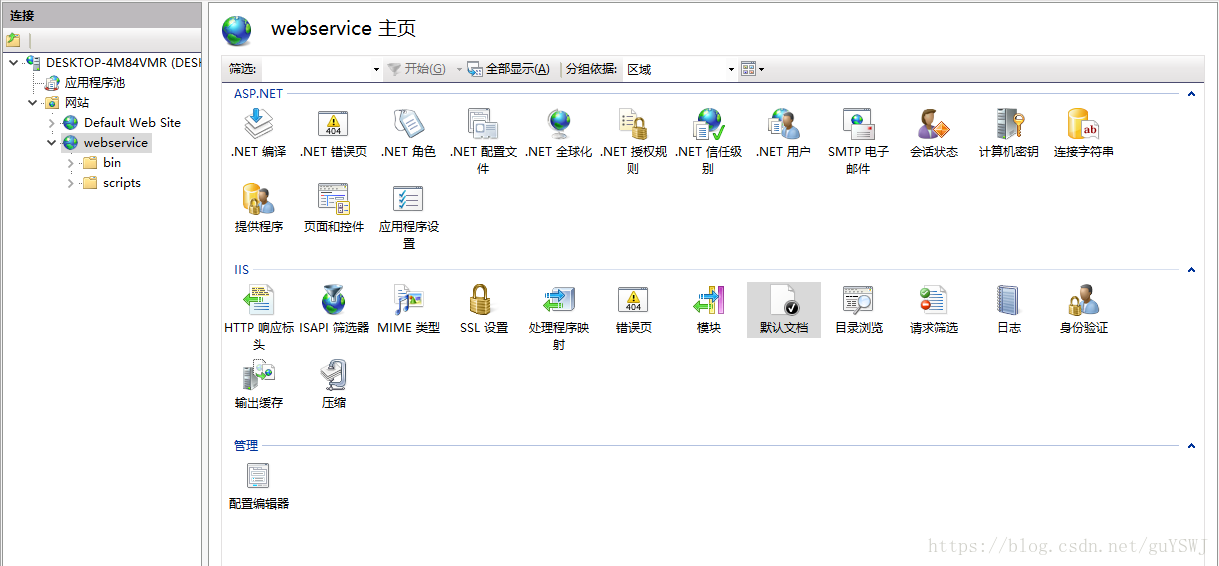Open the .NET 配置文件 feature
Screen dimensions: 1219x566
483,141
